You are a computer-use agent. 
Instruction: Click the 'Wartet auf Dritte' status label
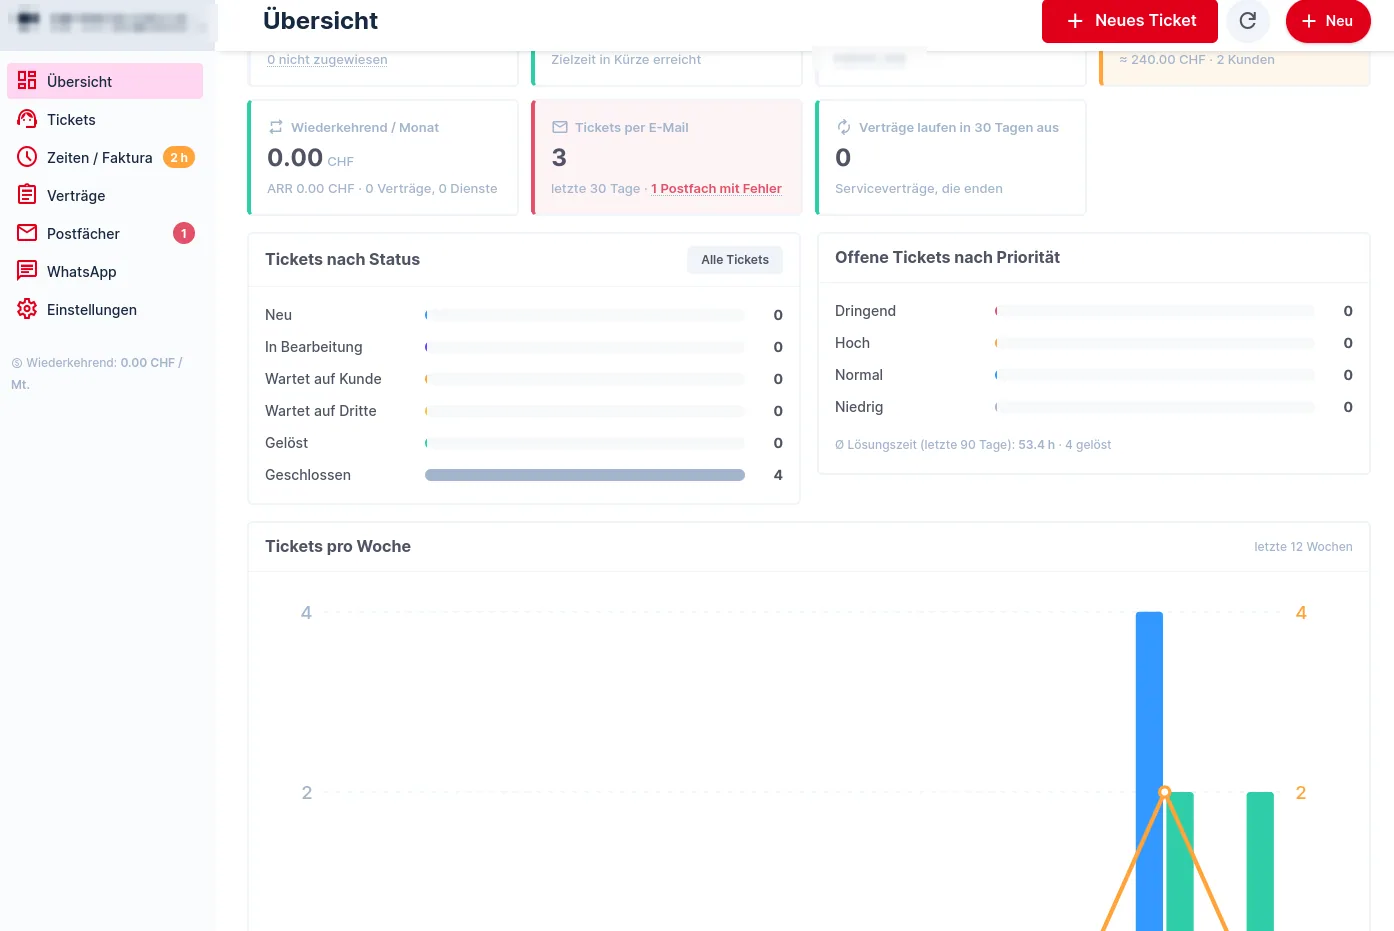[321, 411]
